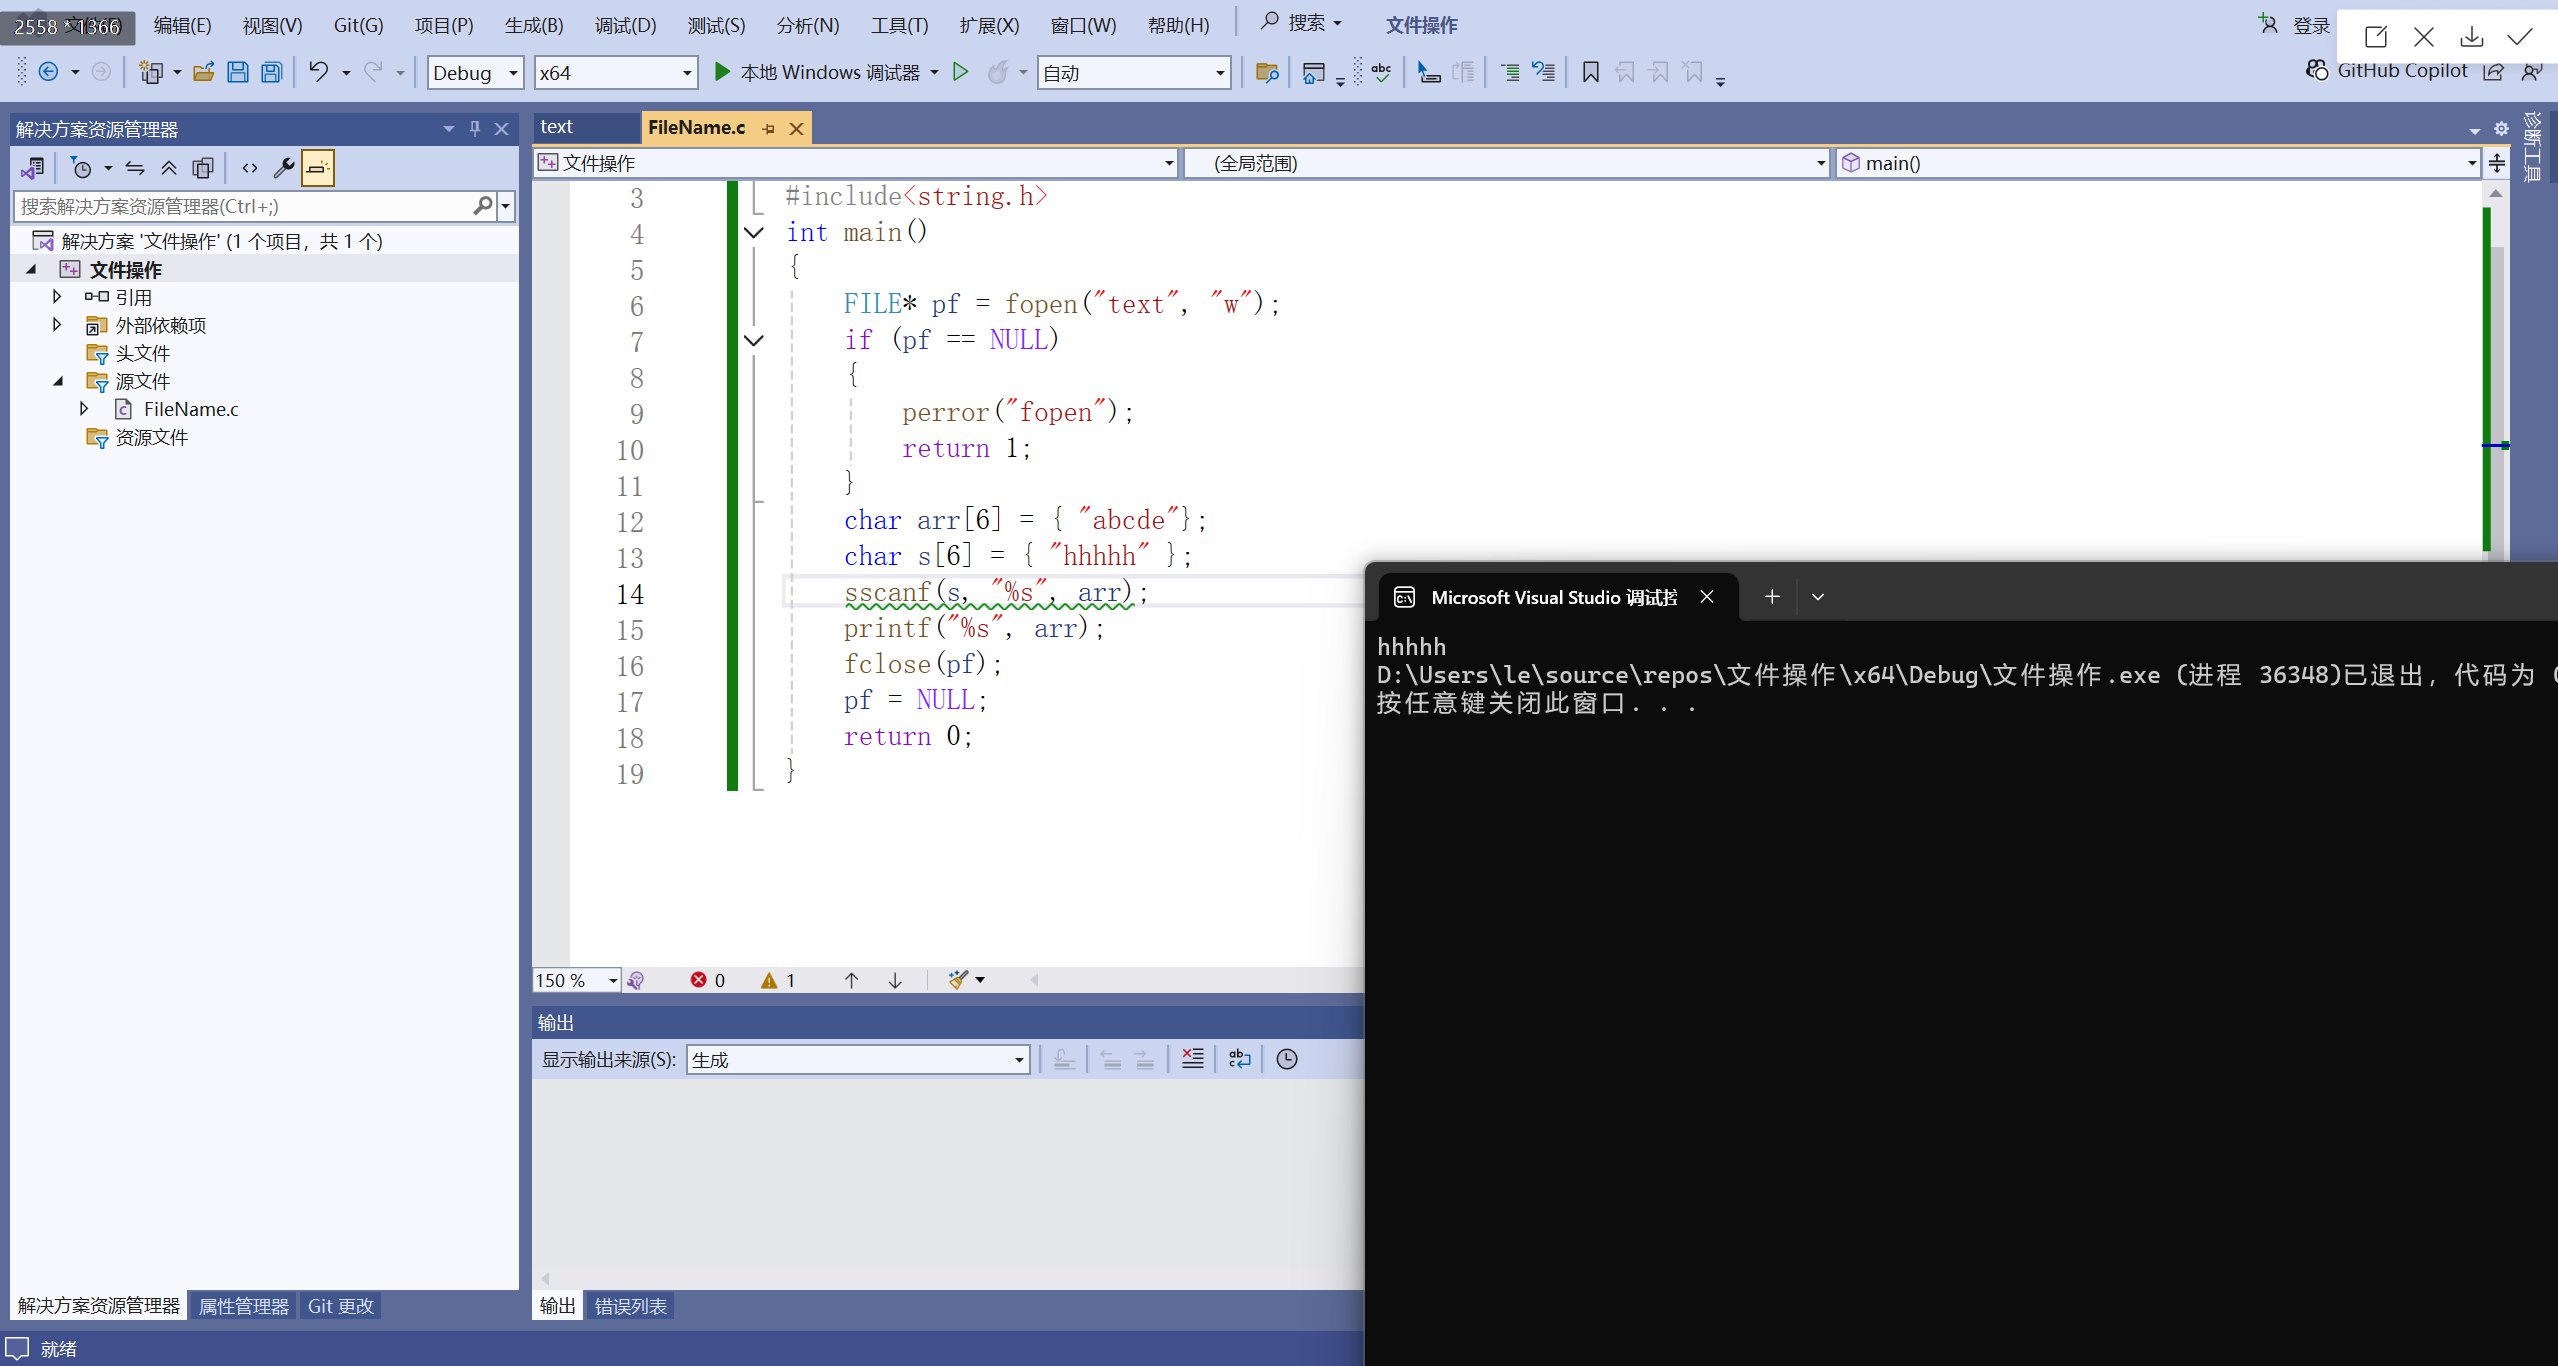Click the clock icon in the output toolbar

point(1287,1059)
